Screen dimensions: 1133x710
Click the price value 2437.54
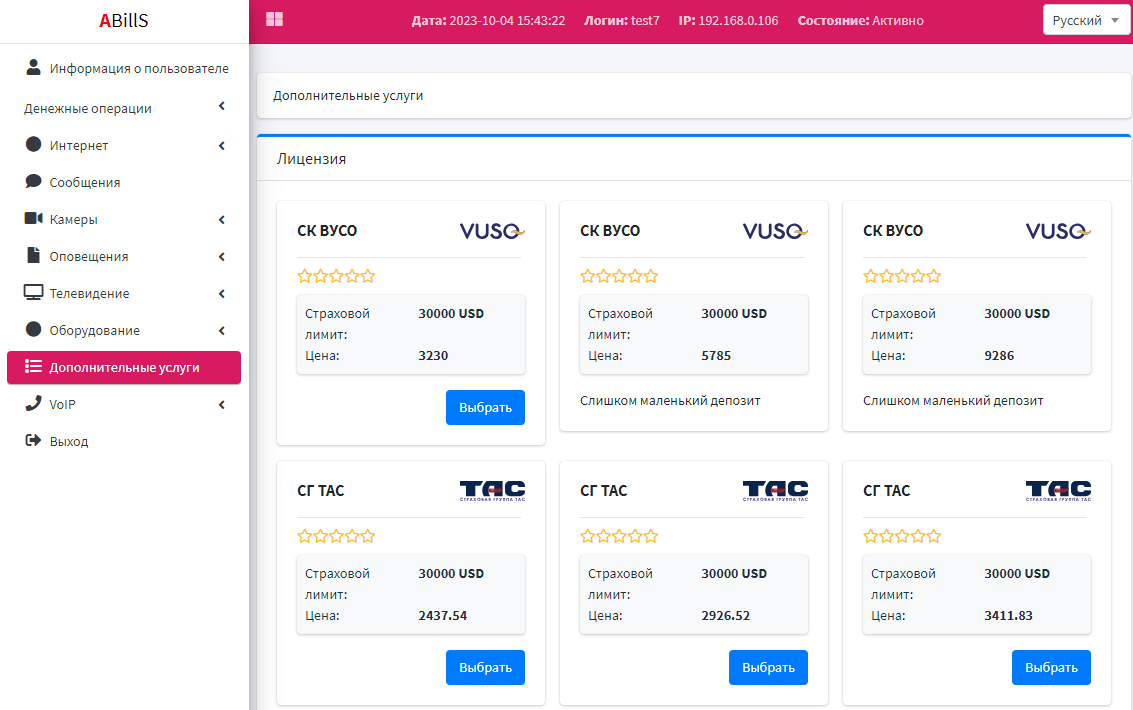point(442,615)
